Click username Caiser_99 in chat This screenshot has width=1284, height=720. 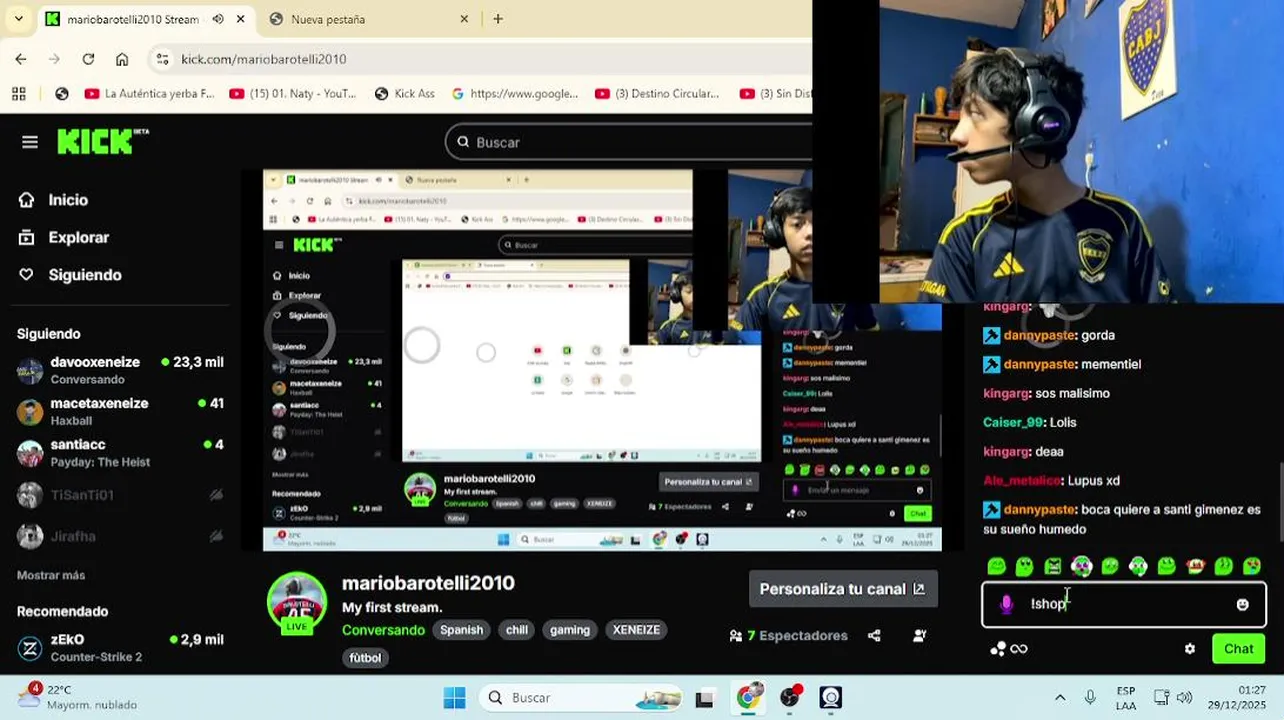click(1013, 422)
